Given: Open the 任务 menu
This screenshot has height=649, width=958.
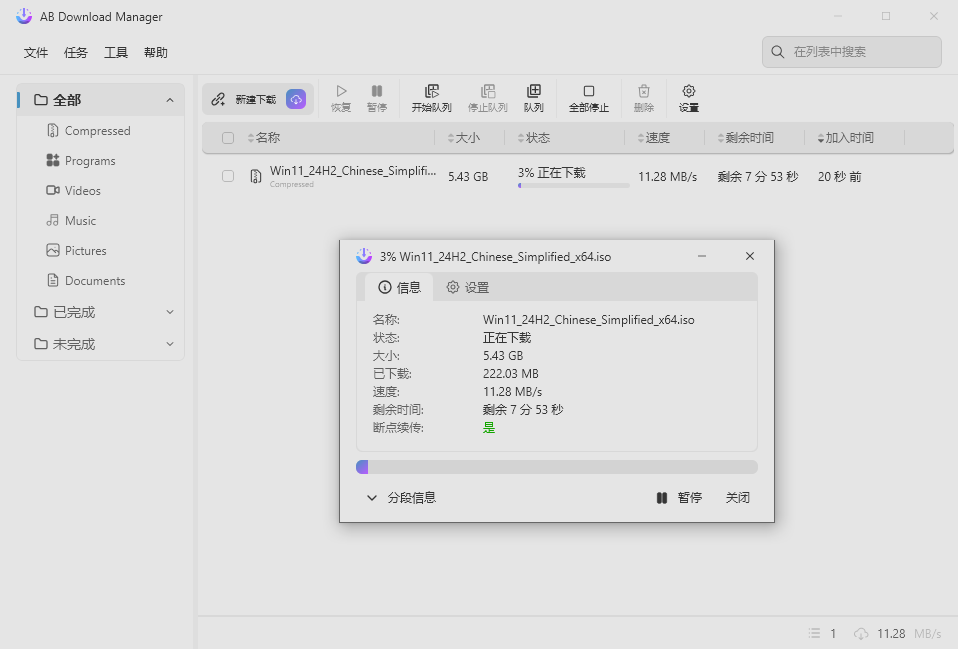Looking at the screenshot, I should (76, 53).
